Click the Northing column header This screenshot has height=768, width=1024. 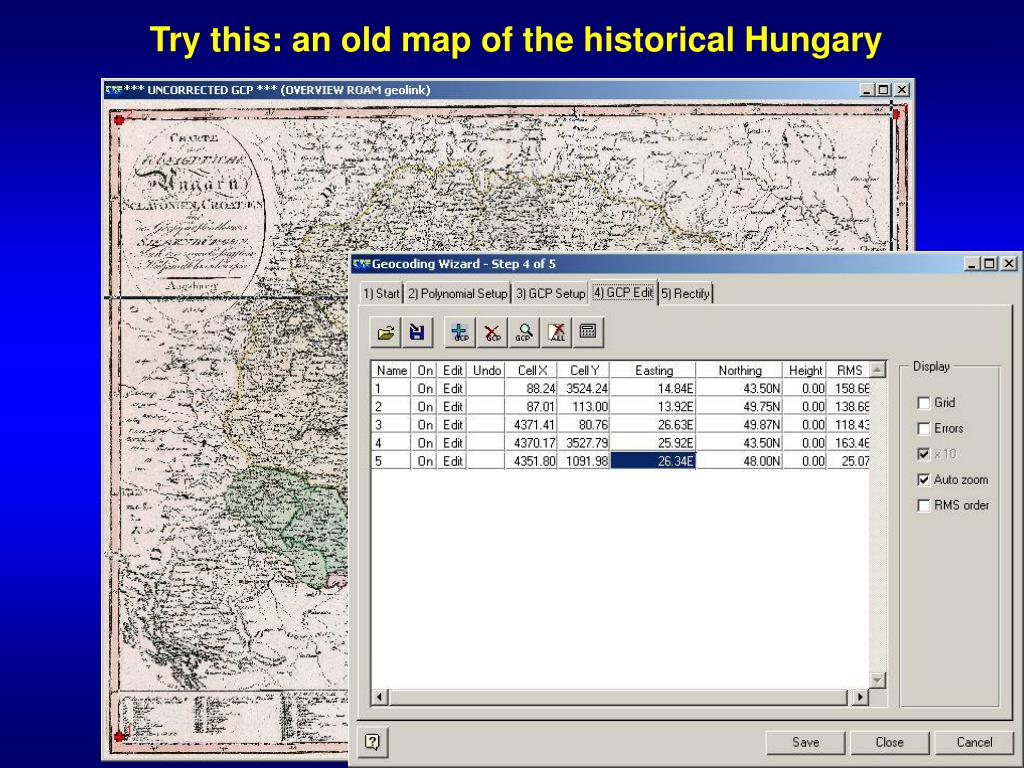tap(739, 370)
